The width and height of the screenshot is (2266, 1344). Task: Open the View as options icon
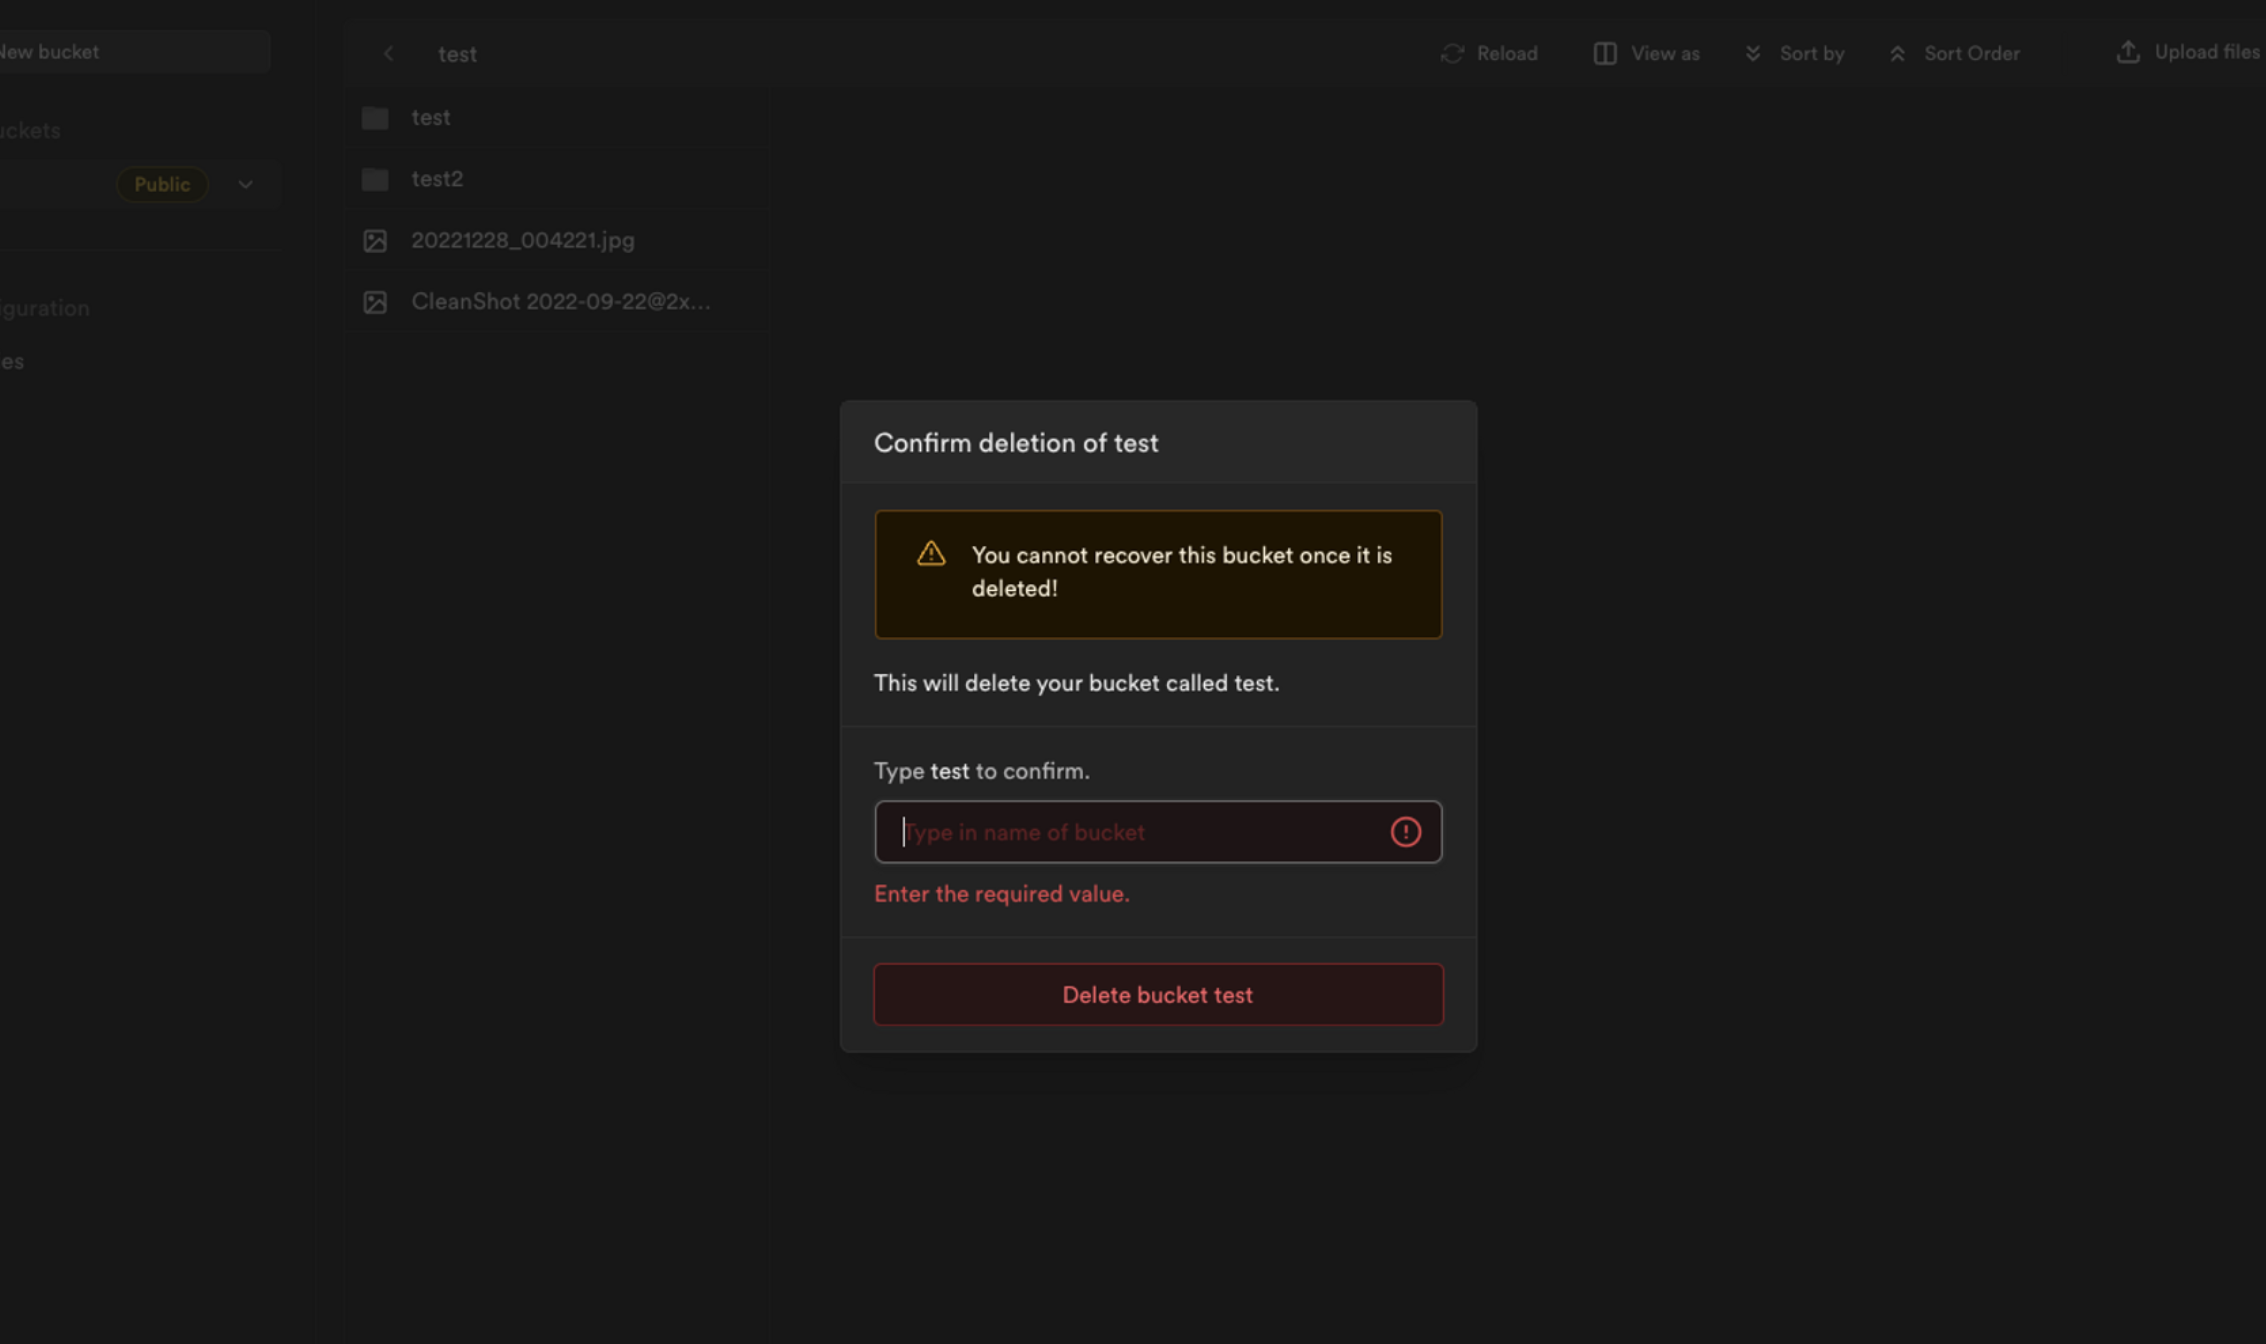point(1604,53)
